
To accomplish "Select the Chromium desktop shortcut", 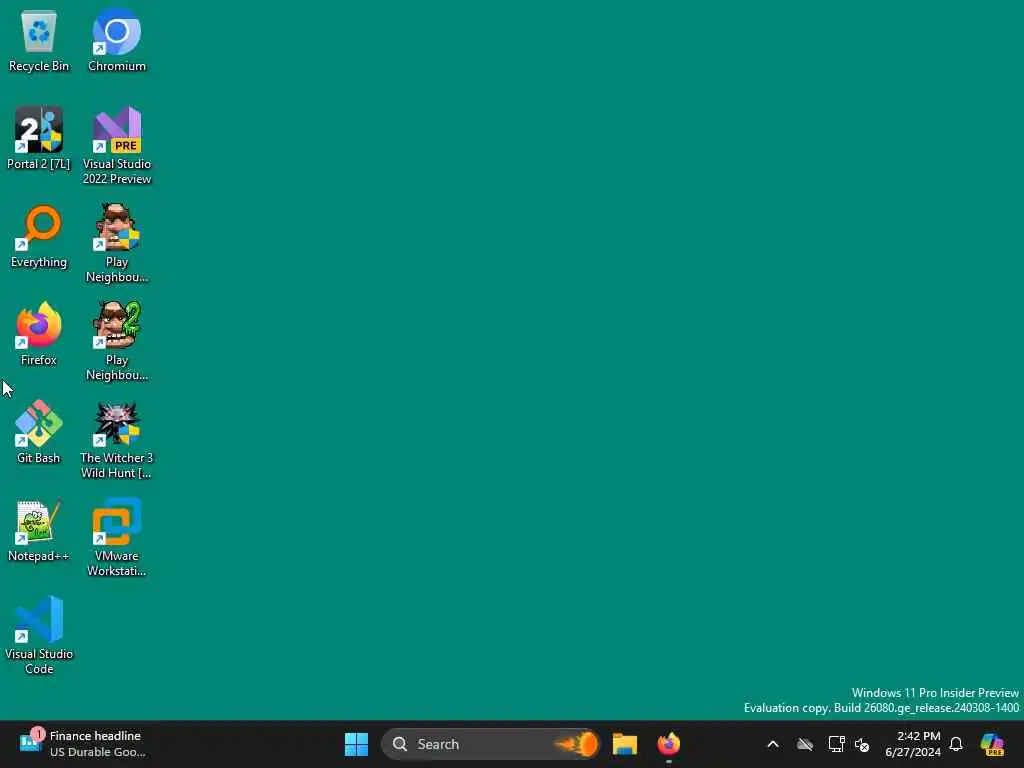I will click(x=117, y=40).
